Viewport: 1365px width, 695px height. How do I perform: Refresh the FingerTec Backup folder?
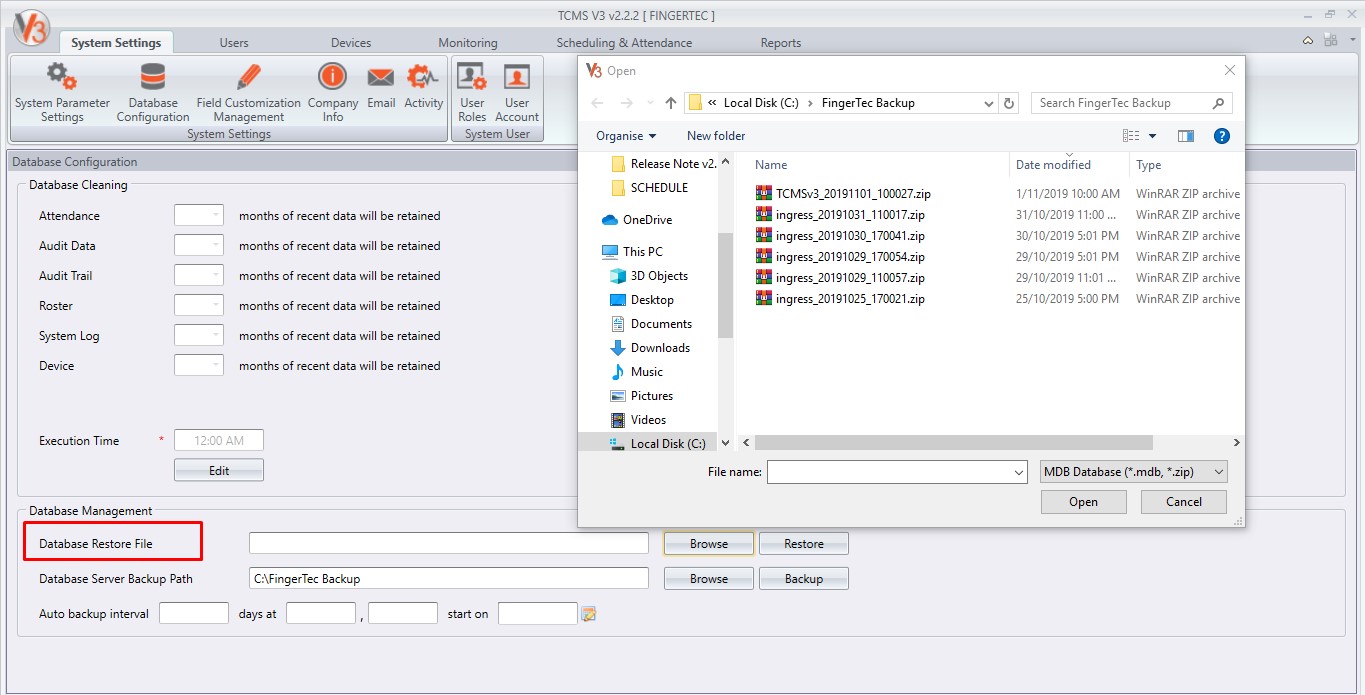(1009, 103)
